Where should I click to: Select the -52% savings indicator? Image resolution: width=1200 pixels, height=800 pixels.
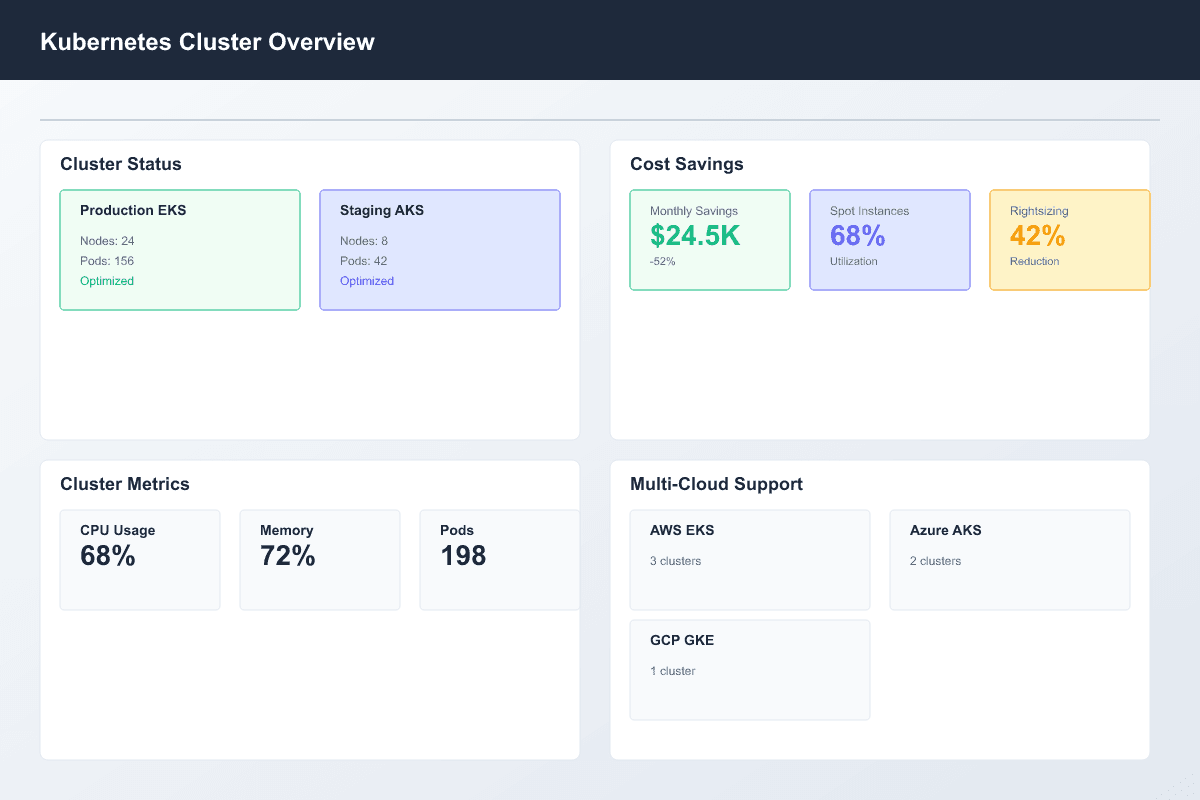point(662,261)
